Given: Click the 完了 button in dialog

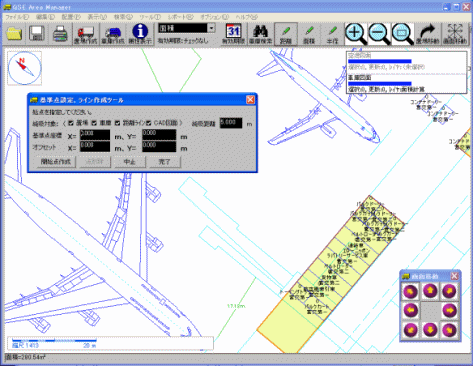Looking at the screenshot, I should tap(165, 162).
